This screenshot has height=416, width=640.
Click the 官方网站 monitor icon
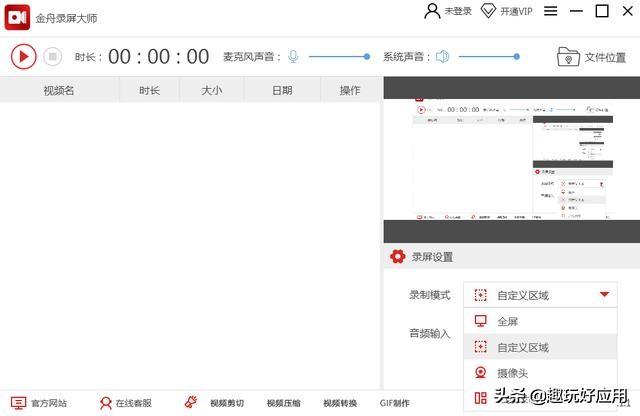tap(18, 403)
